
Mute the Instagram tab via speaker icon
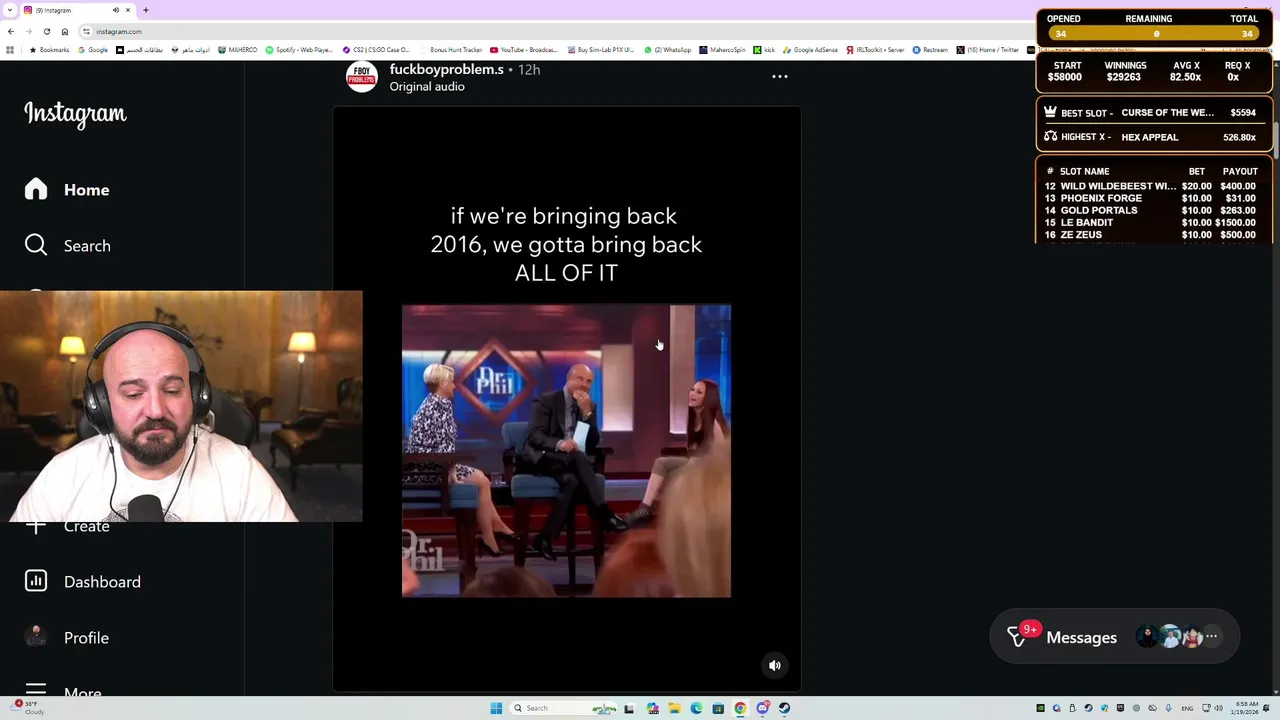click(116, 10)
